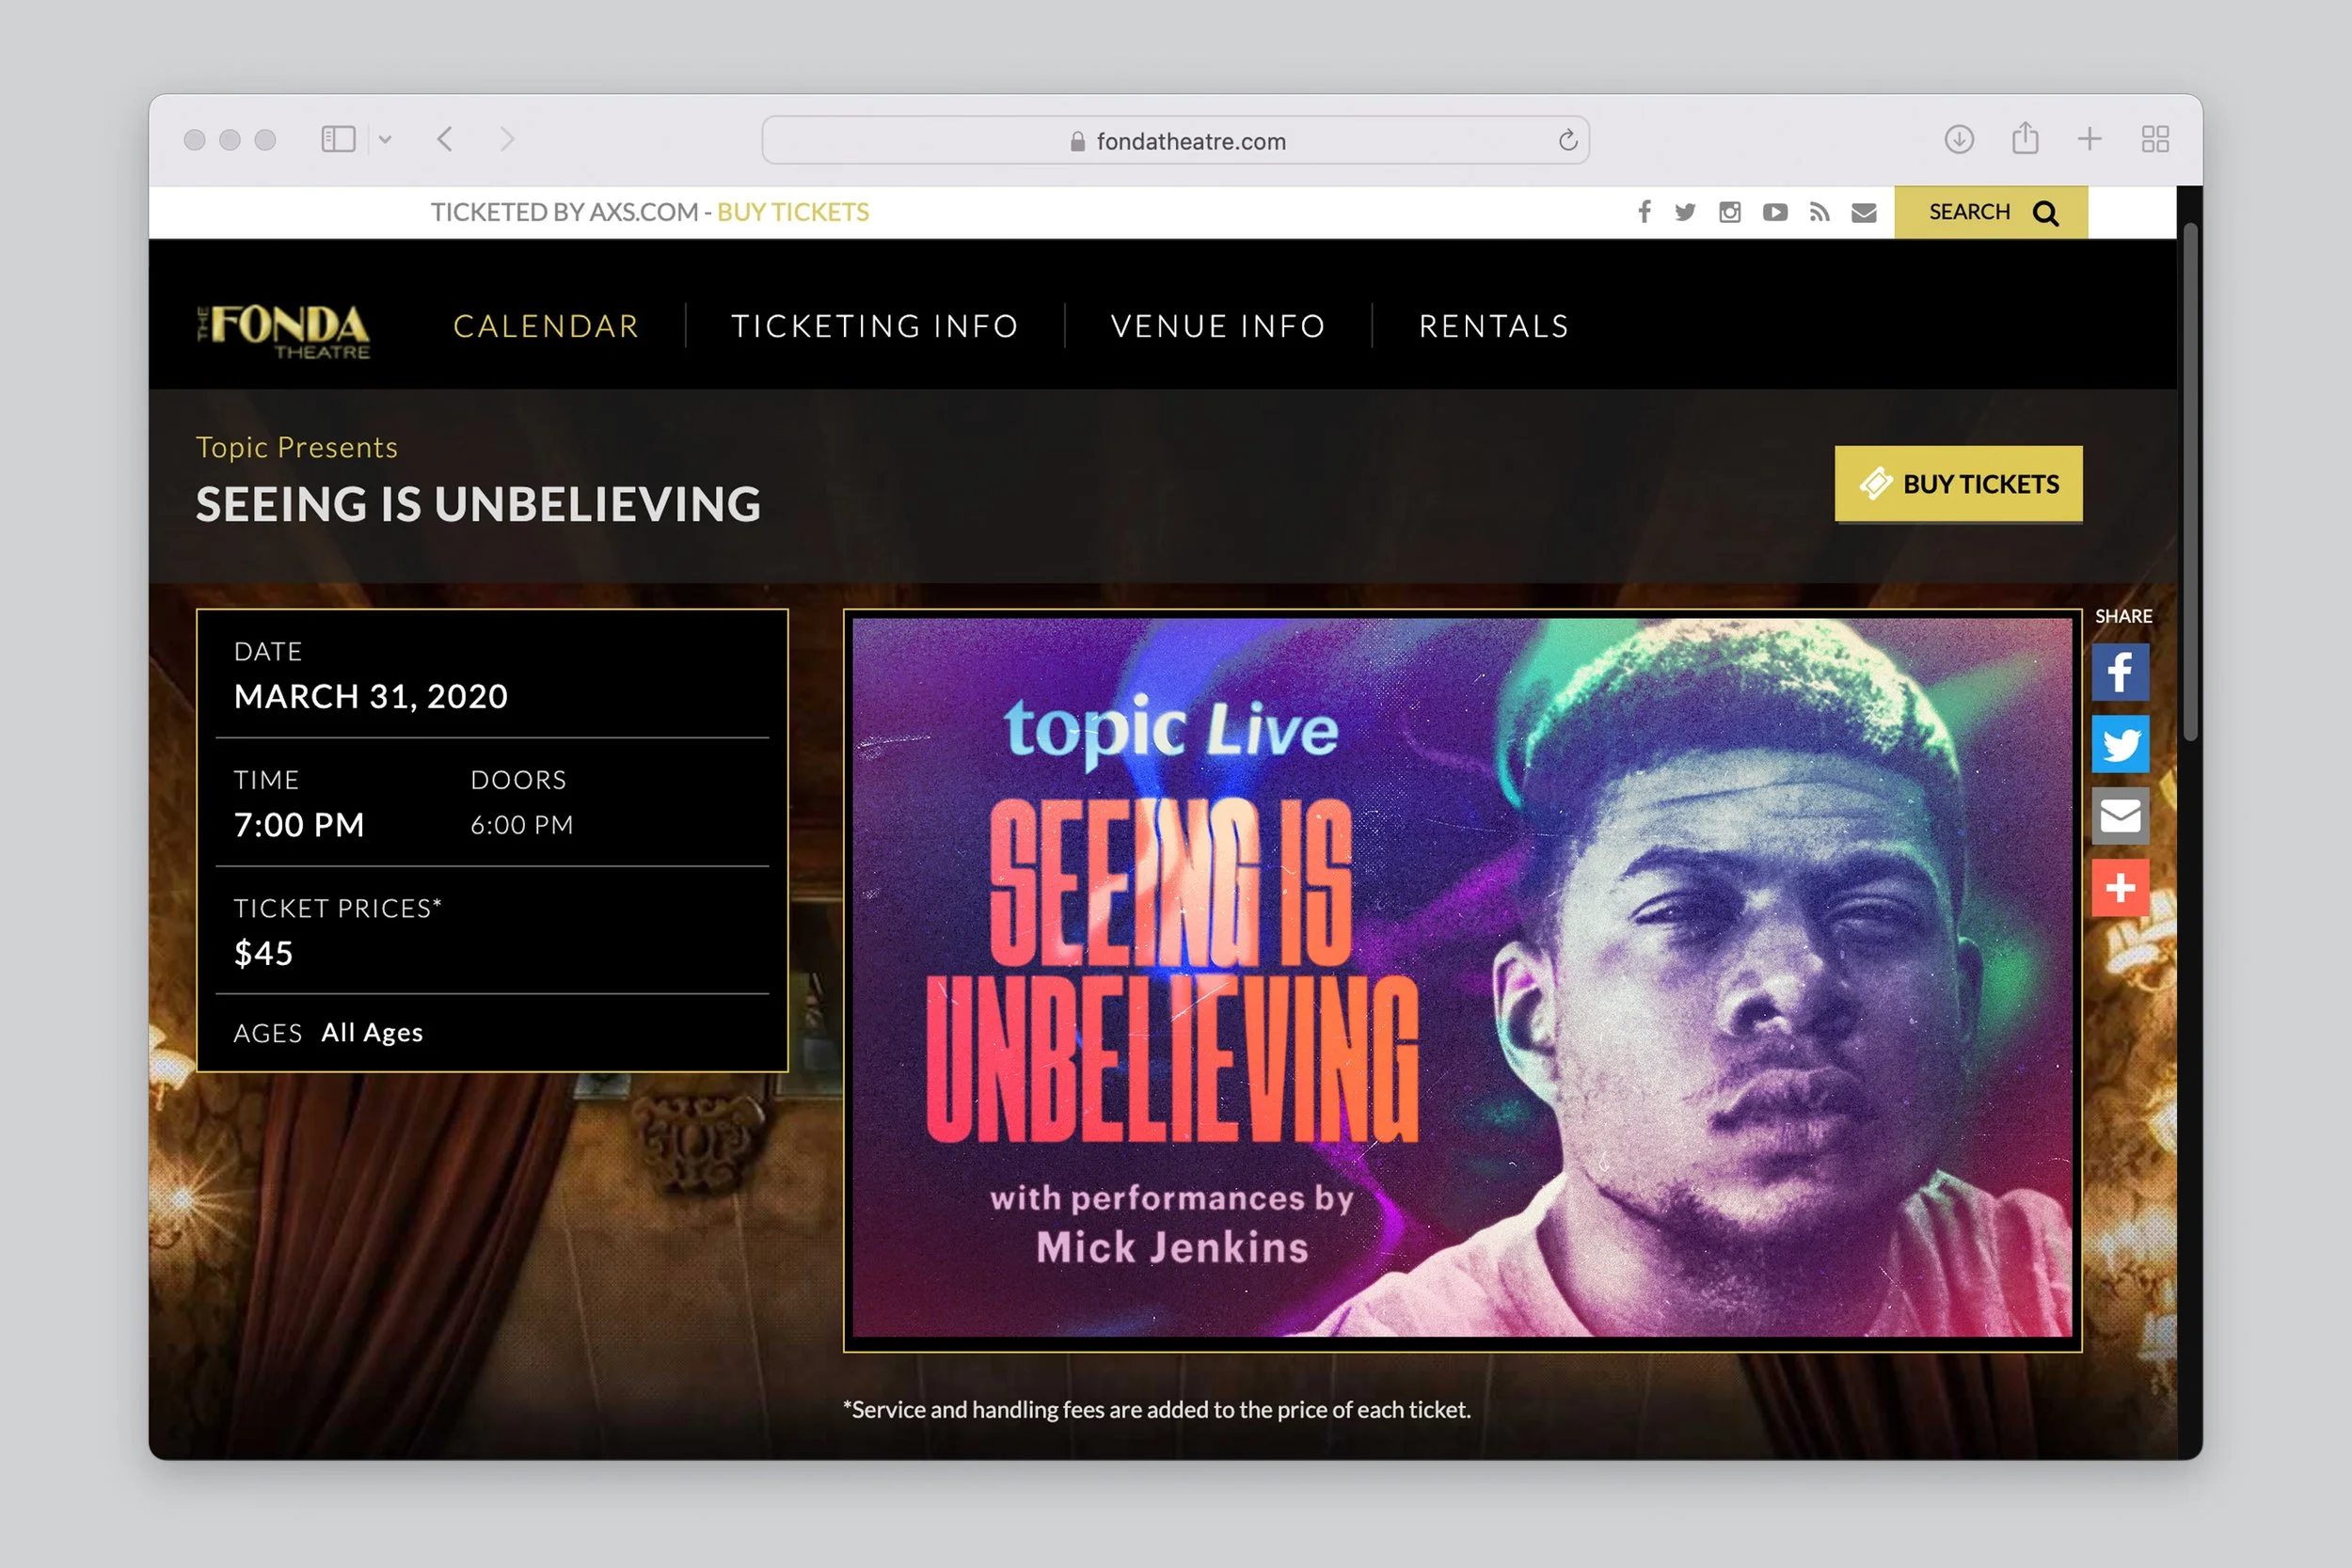Open the RSS feed icon

pos(1819,212)
